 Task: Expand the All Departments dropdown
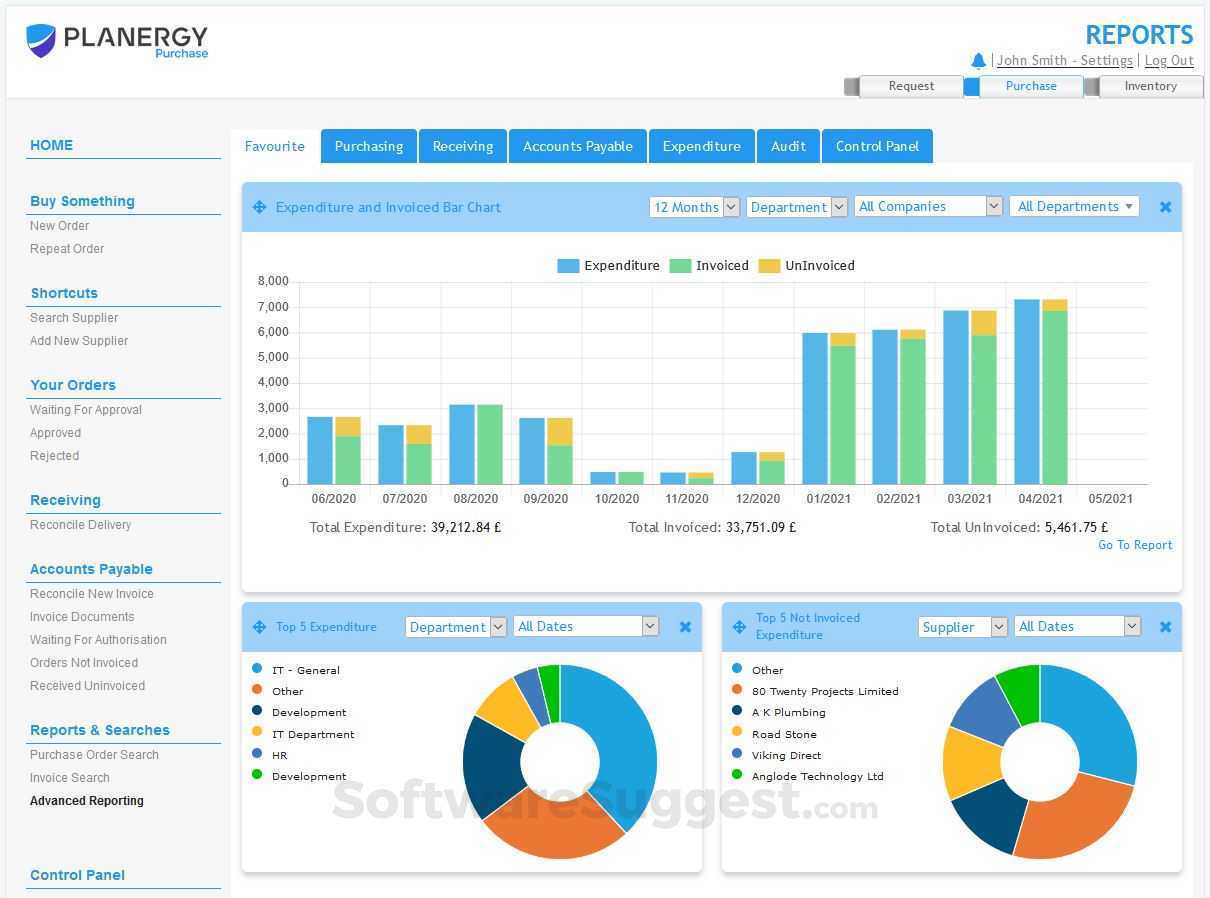[x=1074, y=207]
